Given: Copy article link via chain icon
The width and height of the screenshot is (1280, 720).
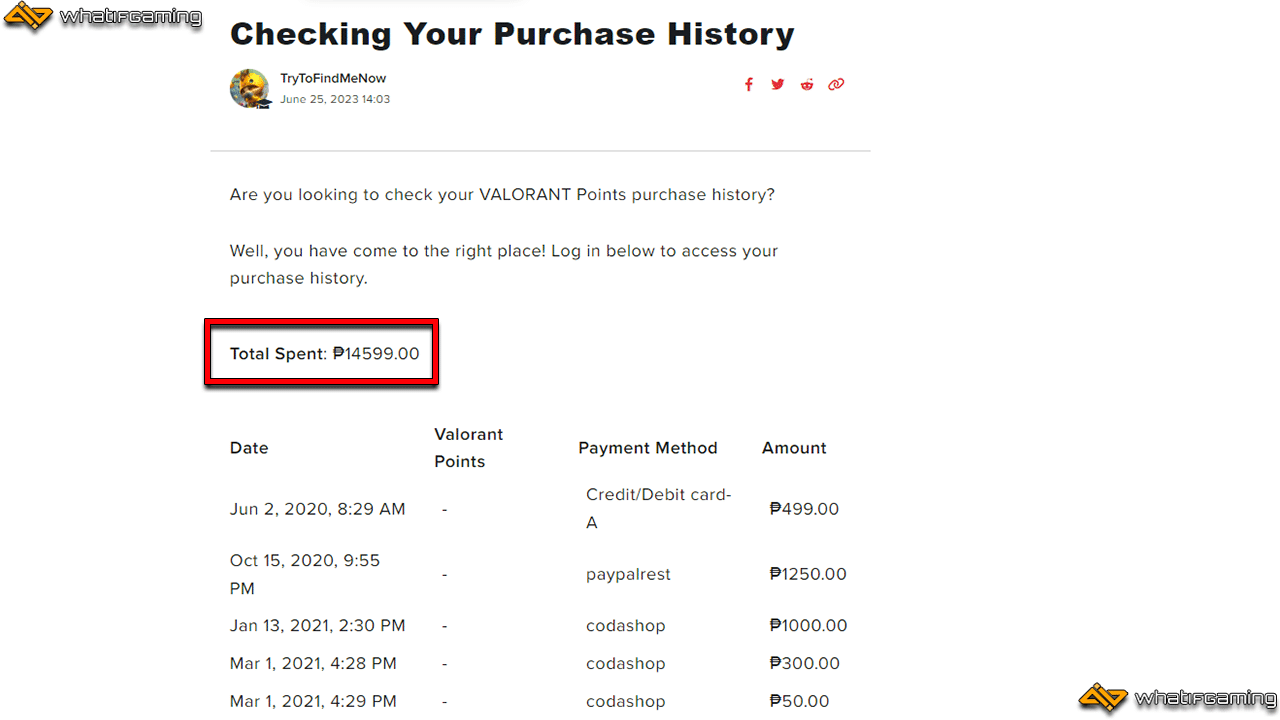Looking at the screenshot, I should pos(836,84).
